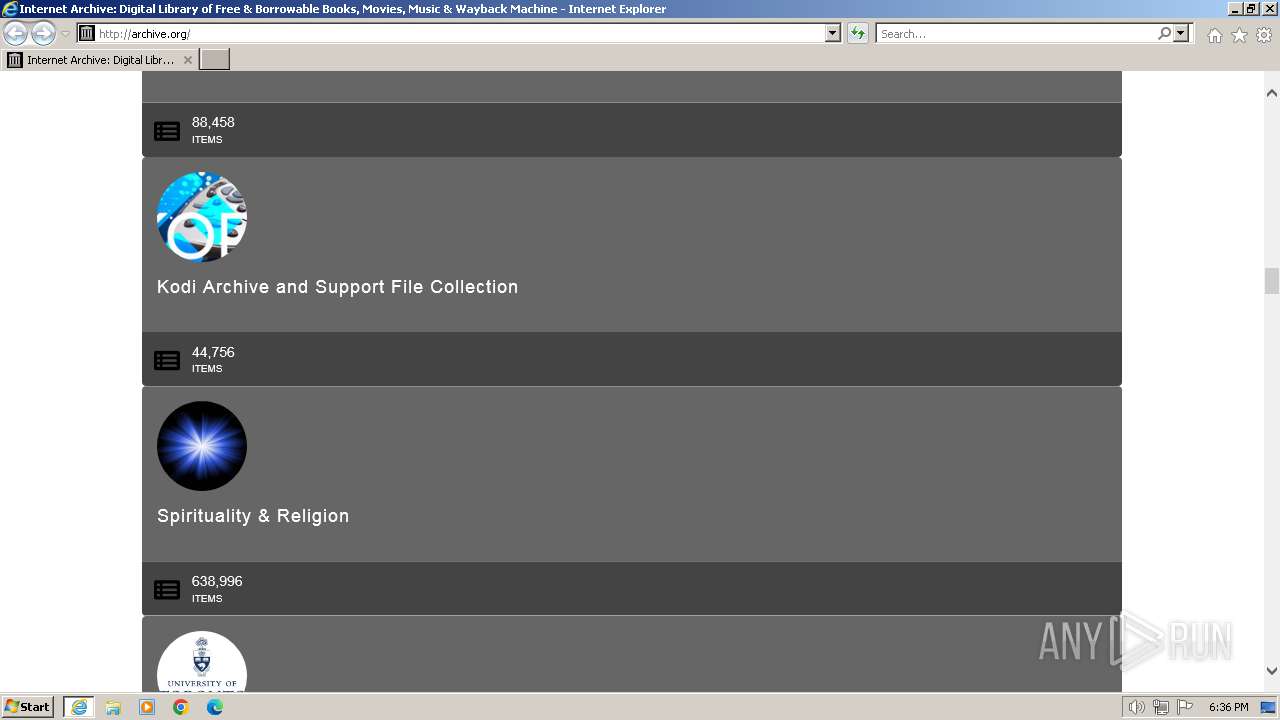
Task: Open the Spirituality & Religion link
Action: click(253, 516)
